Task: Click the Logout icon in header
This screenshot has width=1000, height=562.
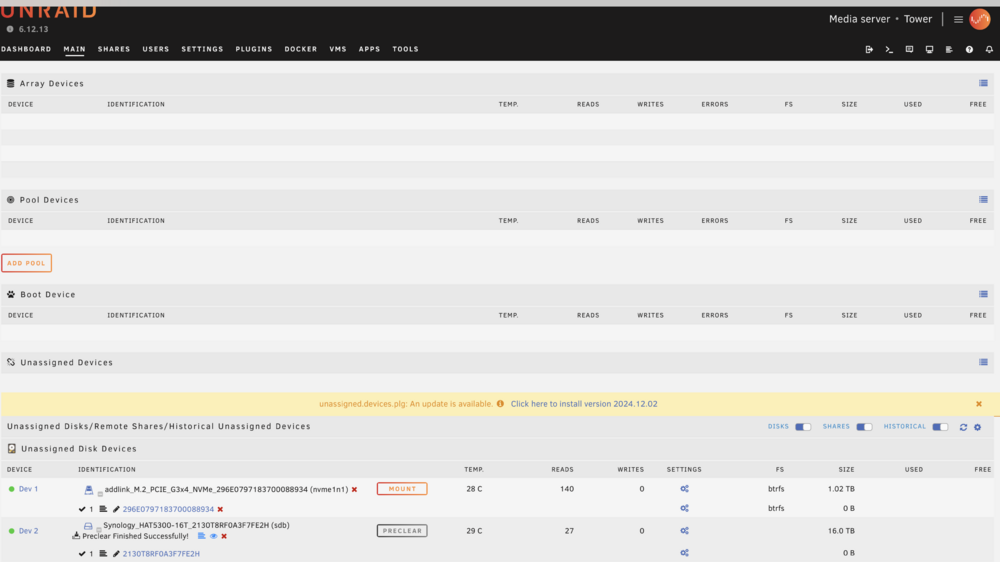Action: coord(869,49)
